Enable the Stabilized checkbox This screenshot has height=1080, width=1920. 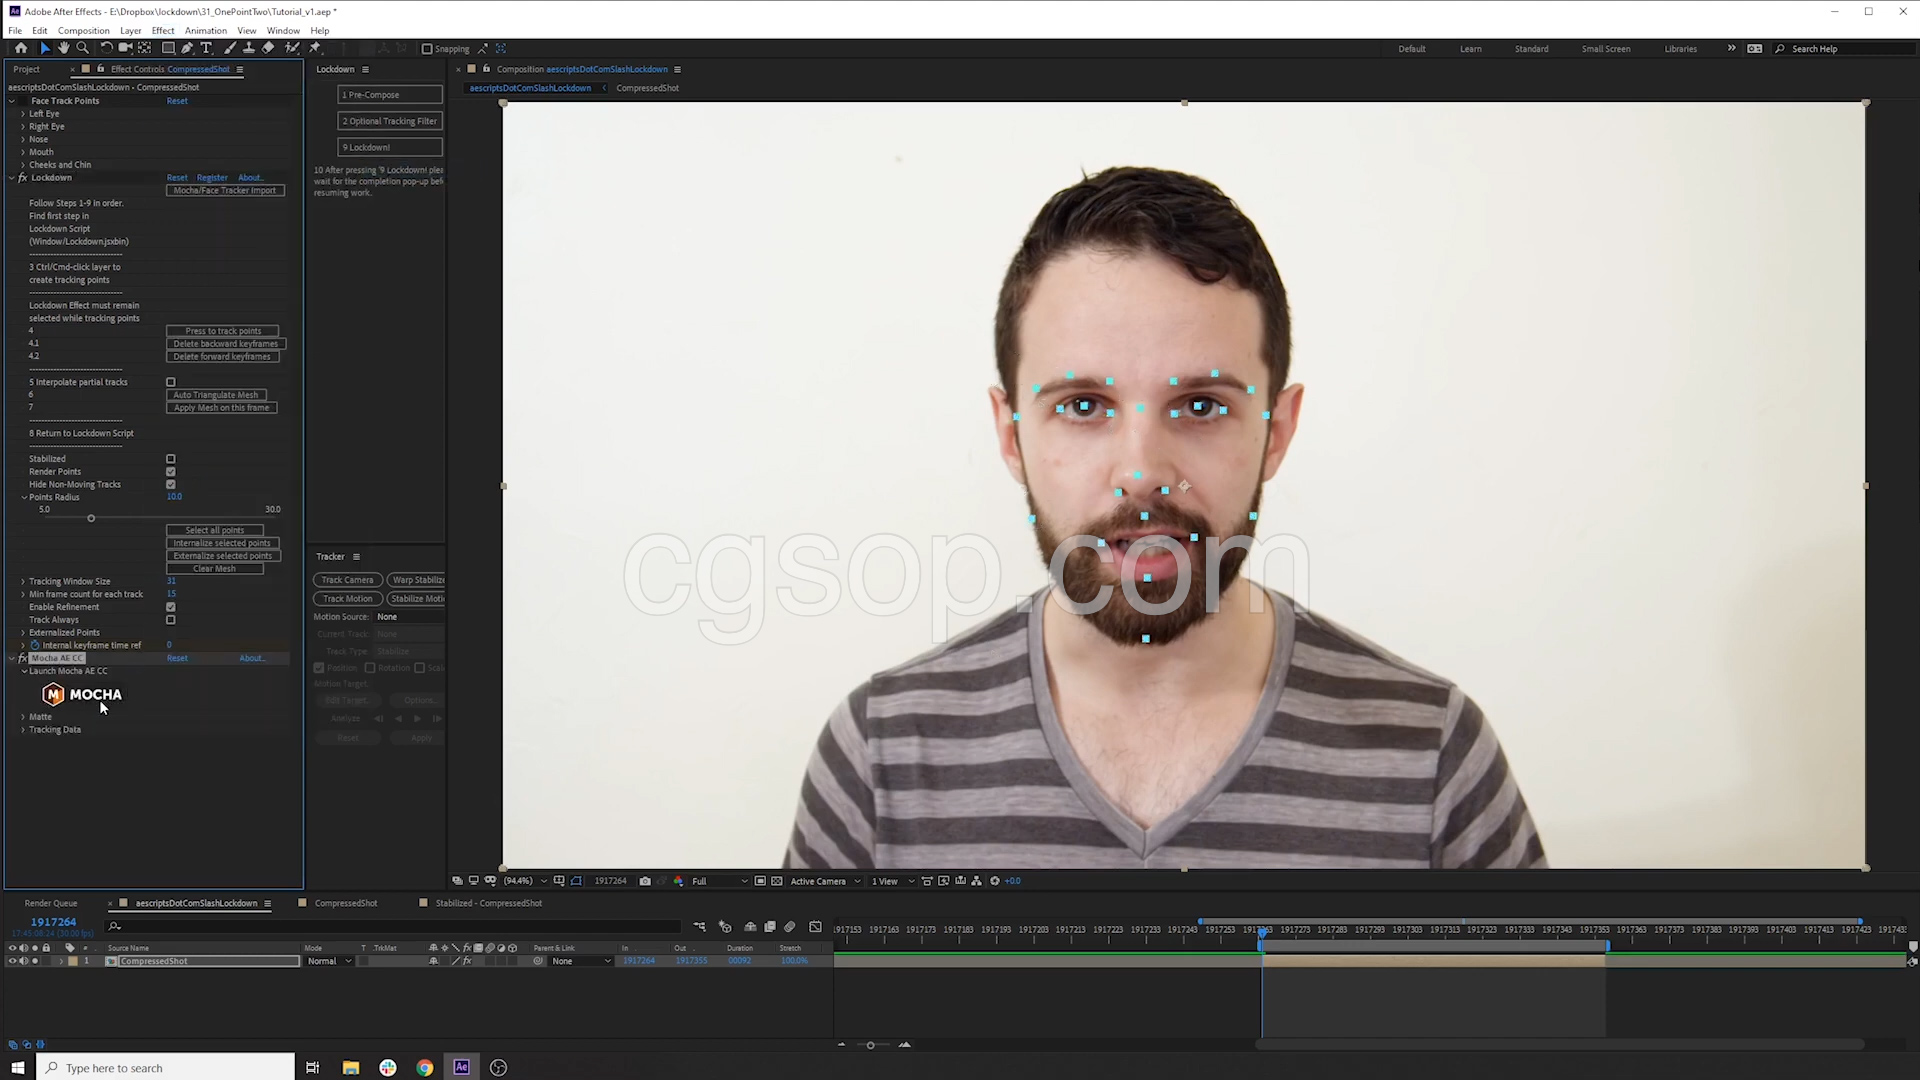point(171,459)
